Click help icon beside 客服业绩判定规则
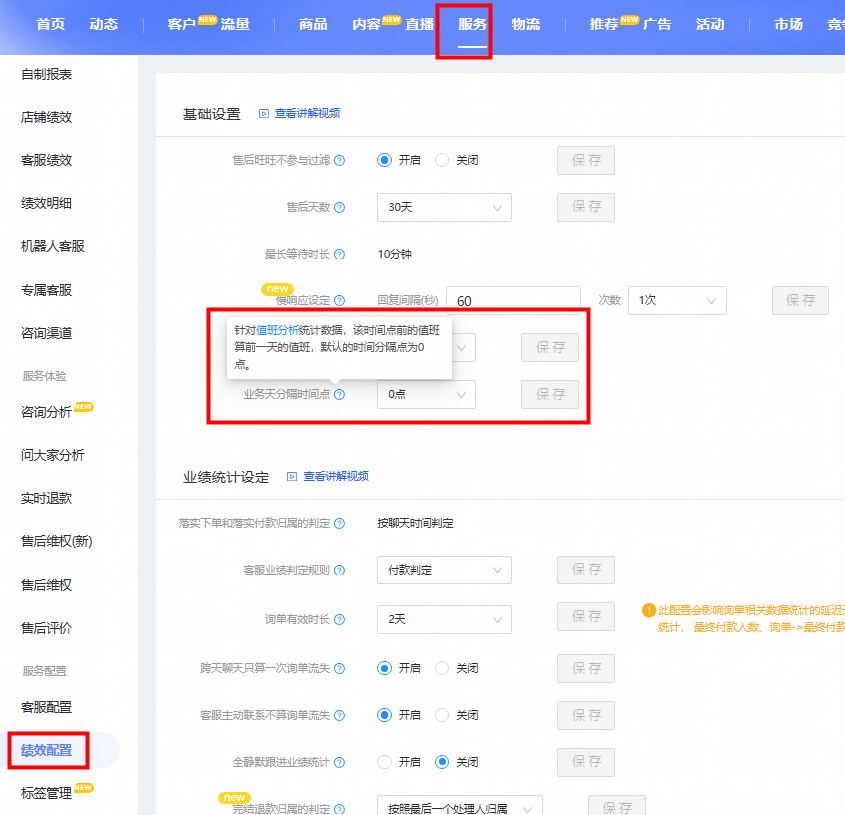 (339, 570)
